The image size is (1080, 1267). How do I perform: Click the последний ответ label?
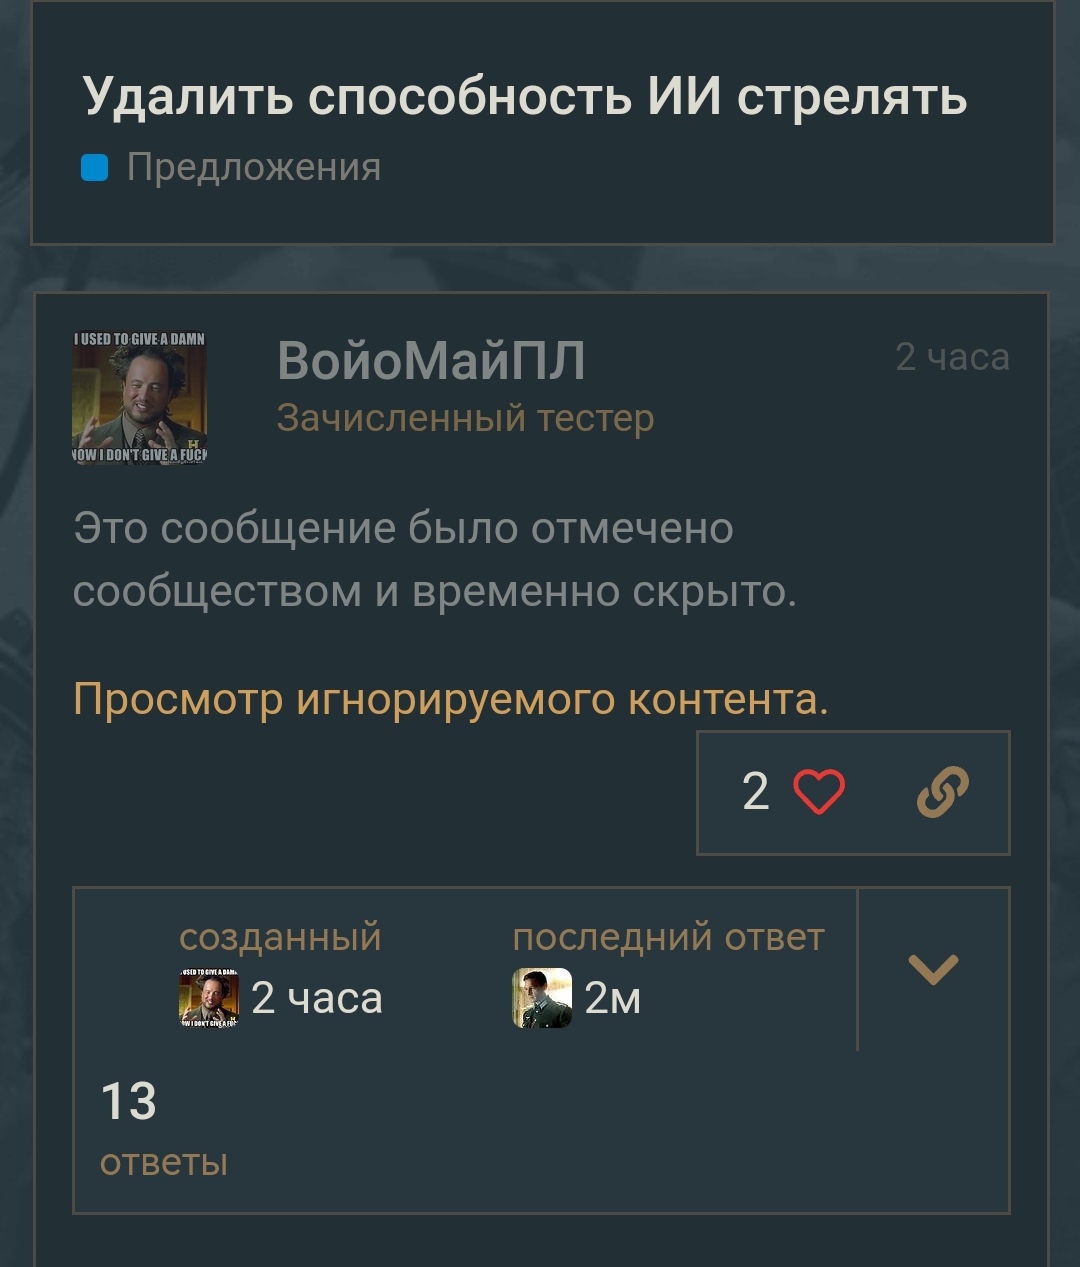pyautogui.click(x=668, y=938)
